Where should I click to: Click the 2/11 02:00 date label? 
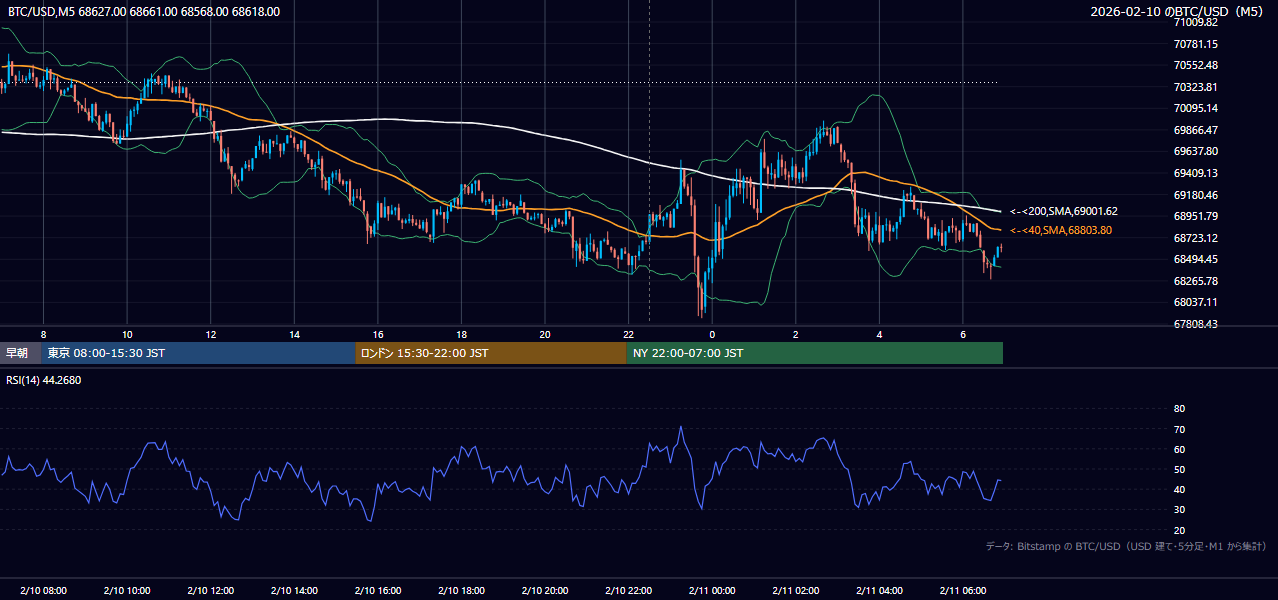(x=795, y=590)
